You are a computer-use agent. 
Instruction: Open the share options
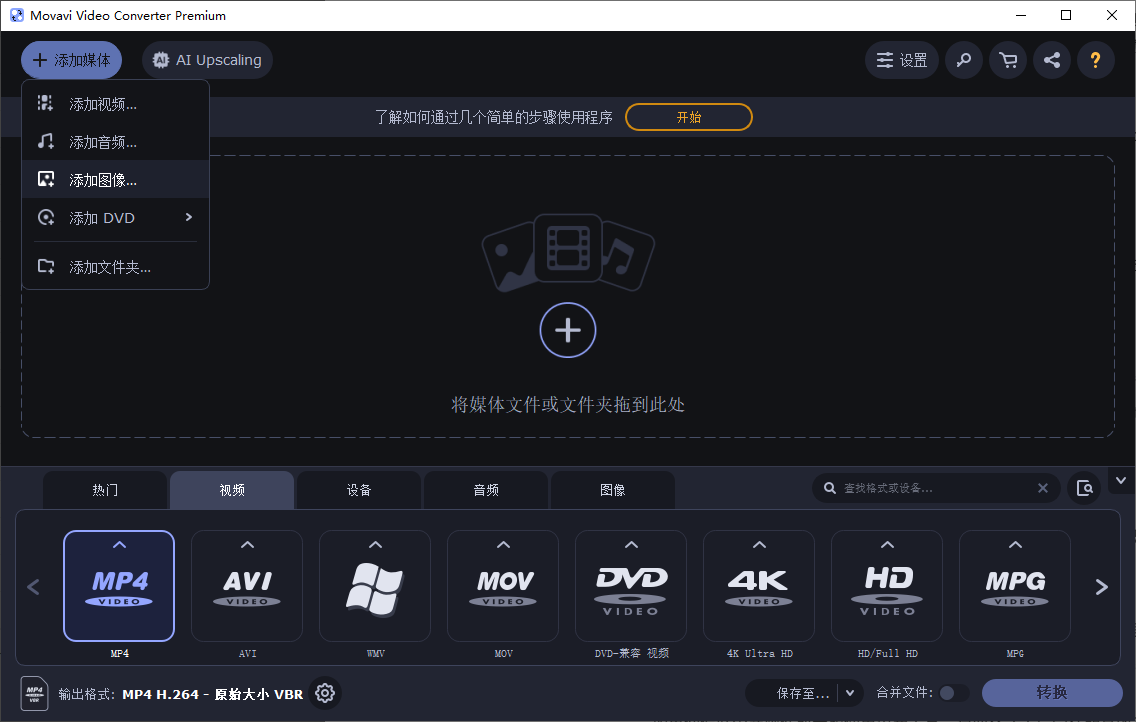[1052, 60]
